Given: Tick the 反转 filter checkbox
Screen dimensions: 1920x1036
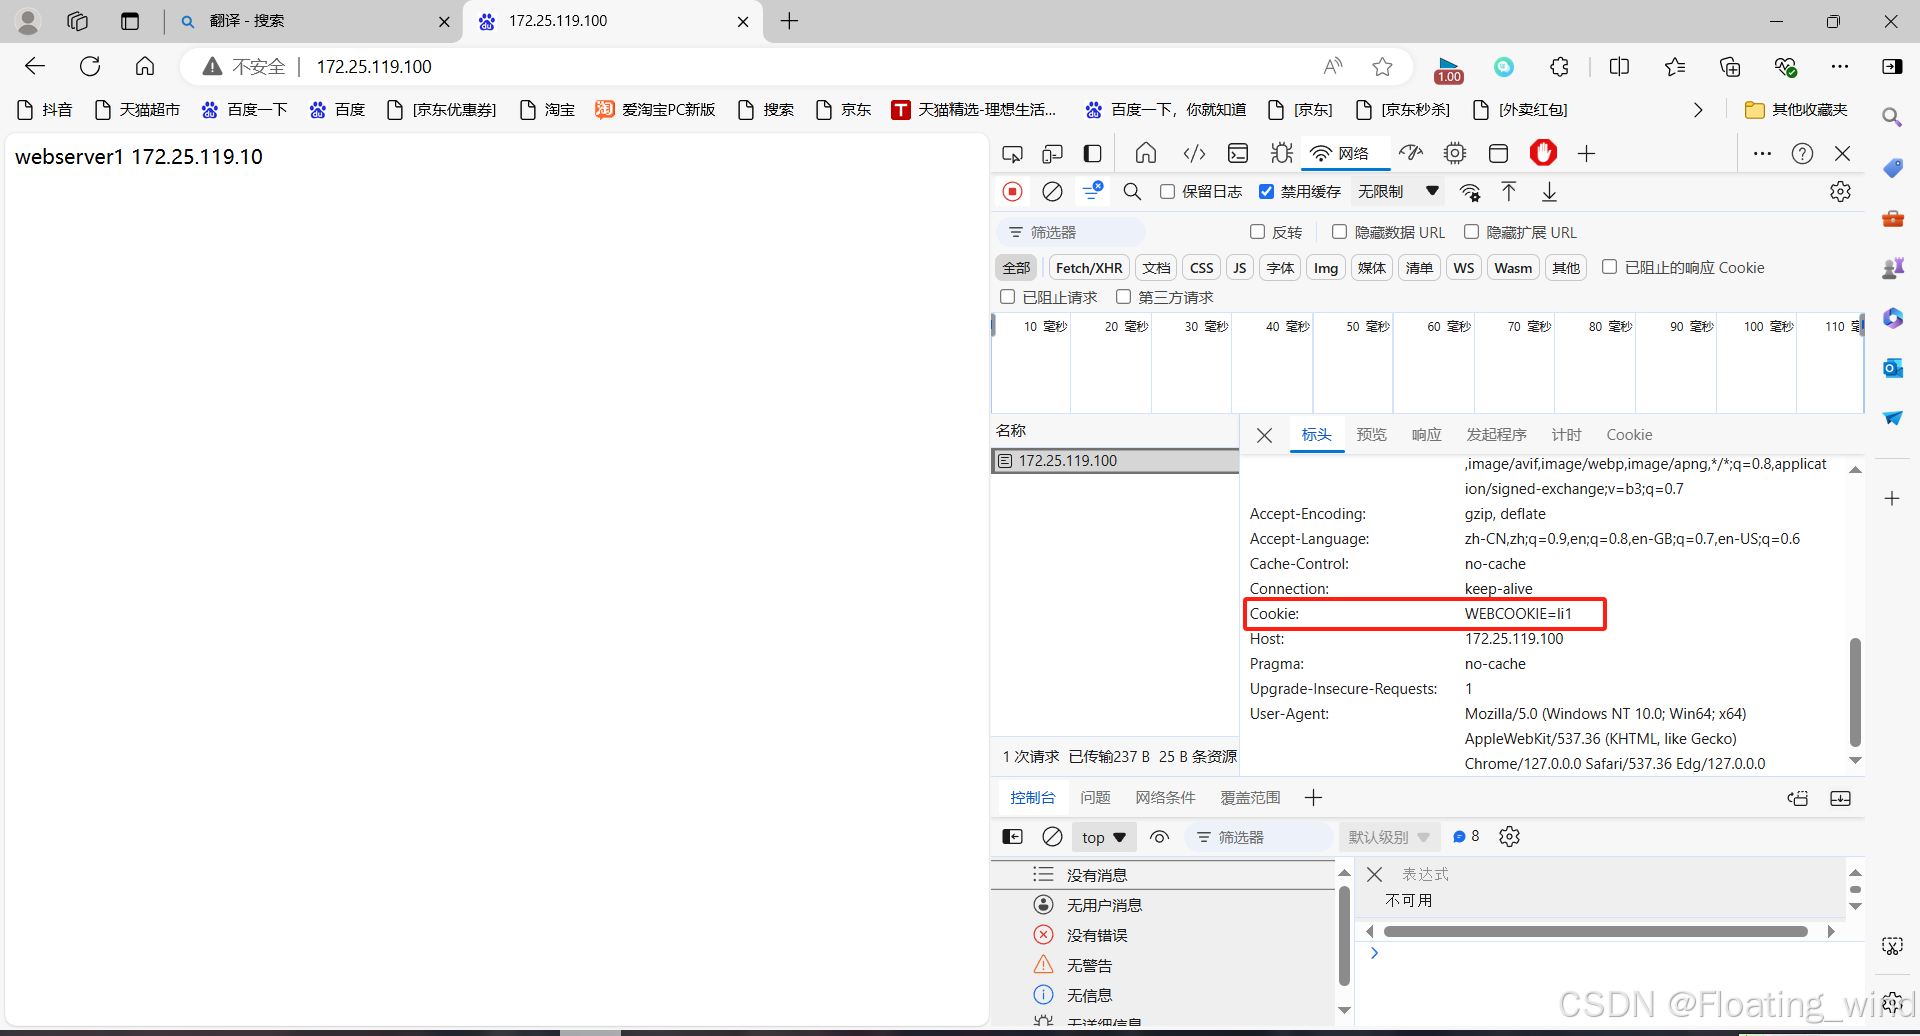Looking at the screenshot, I should coord(1257,232).
